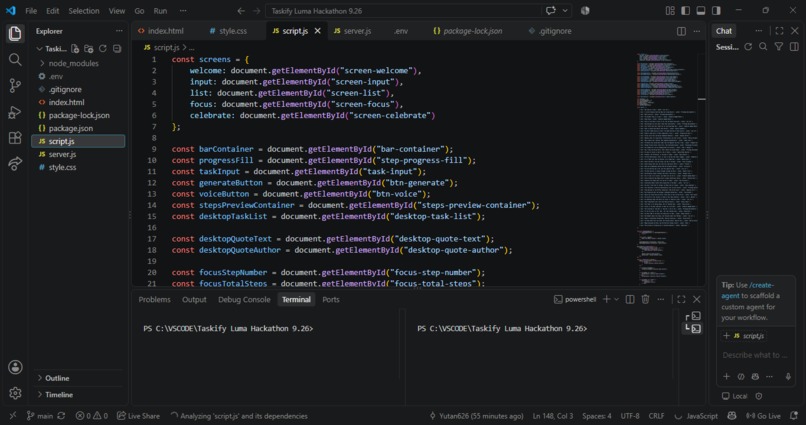This screenshot has height=425, width=806.
Task: Refresh the chat sessions list
Action: pyautogui.click(x=748, y=47)
